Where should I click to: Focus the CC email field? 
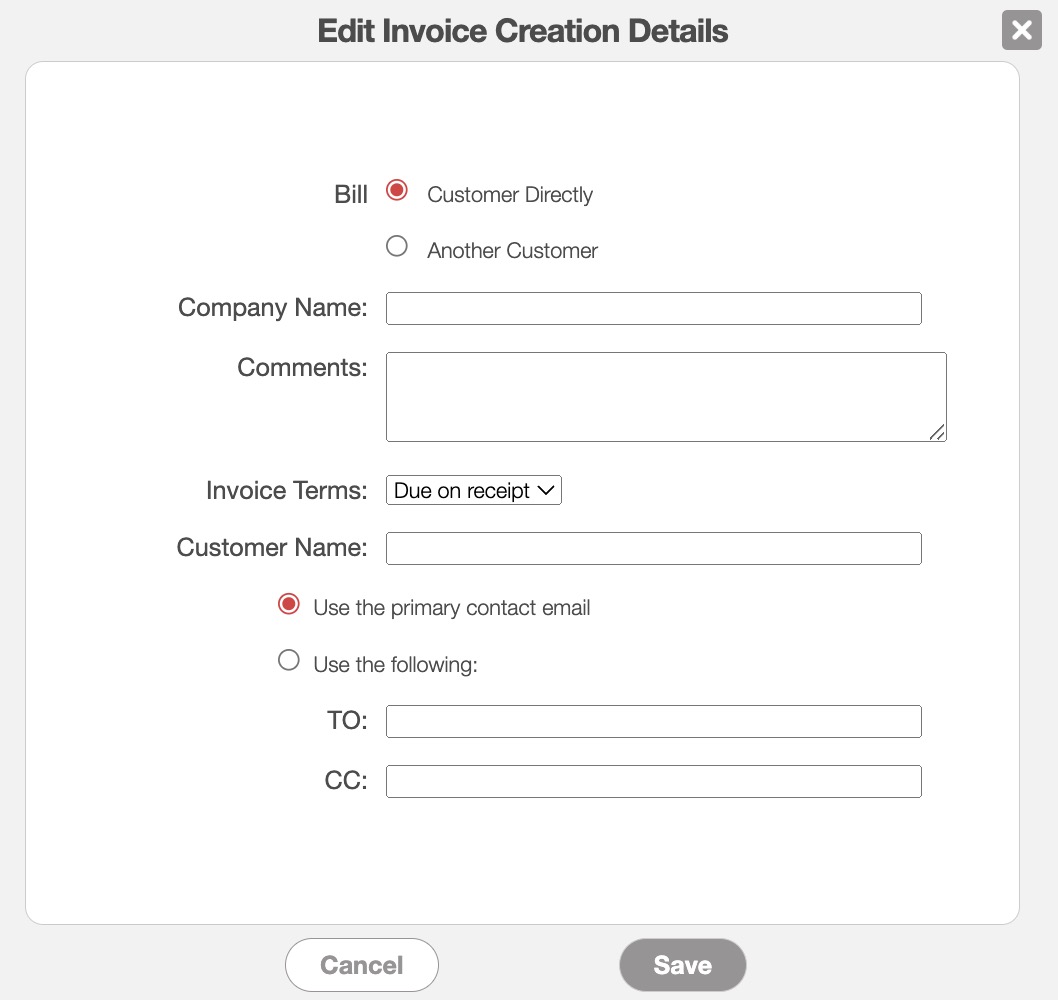653,782
